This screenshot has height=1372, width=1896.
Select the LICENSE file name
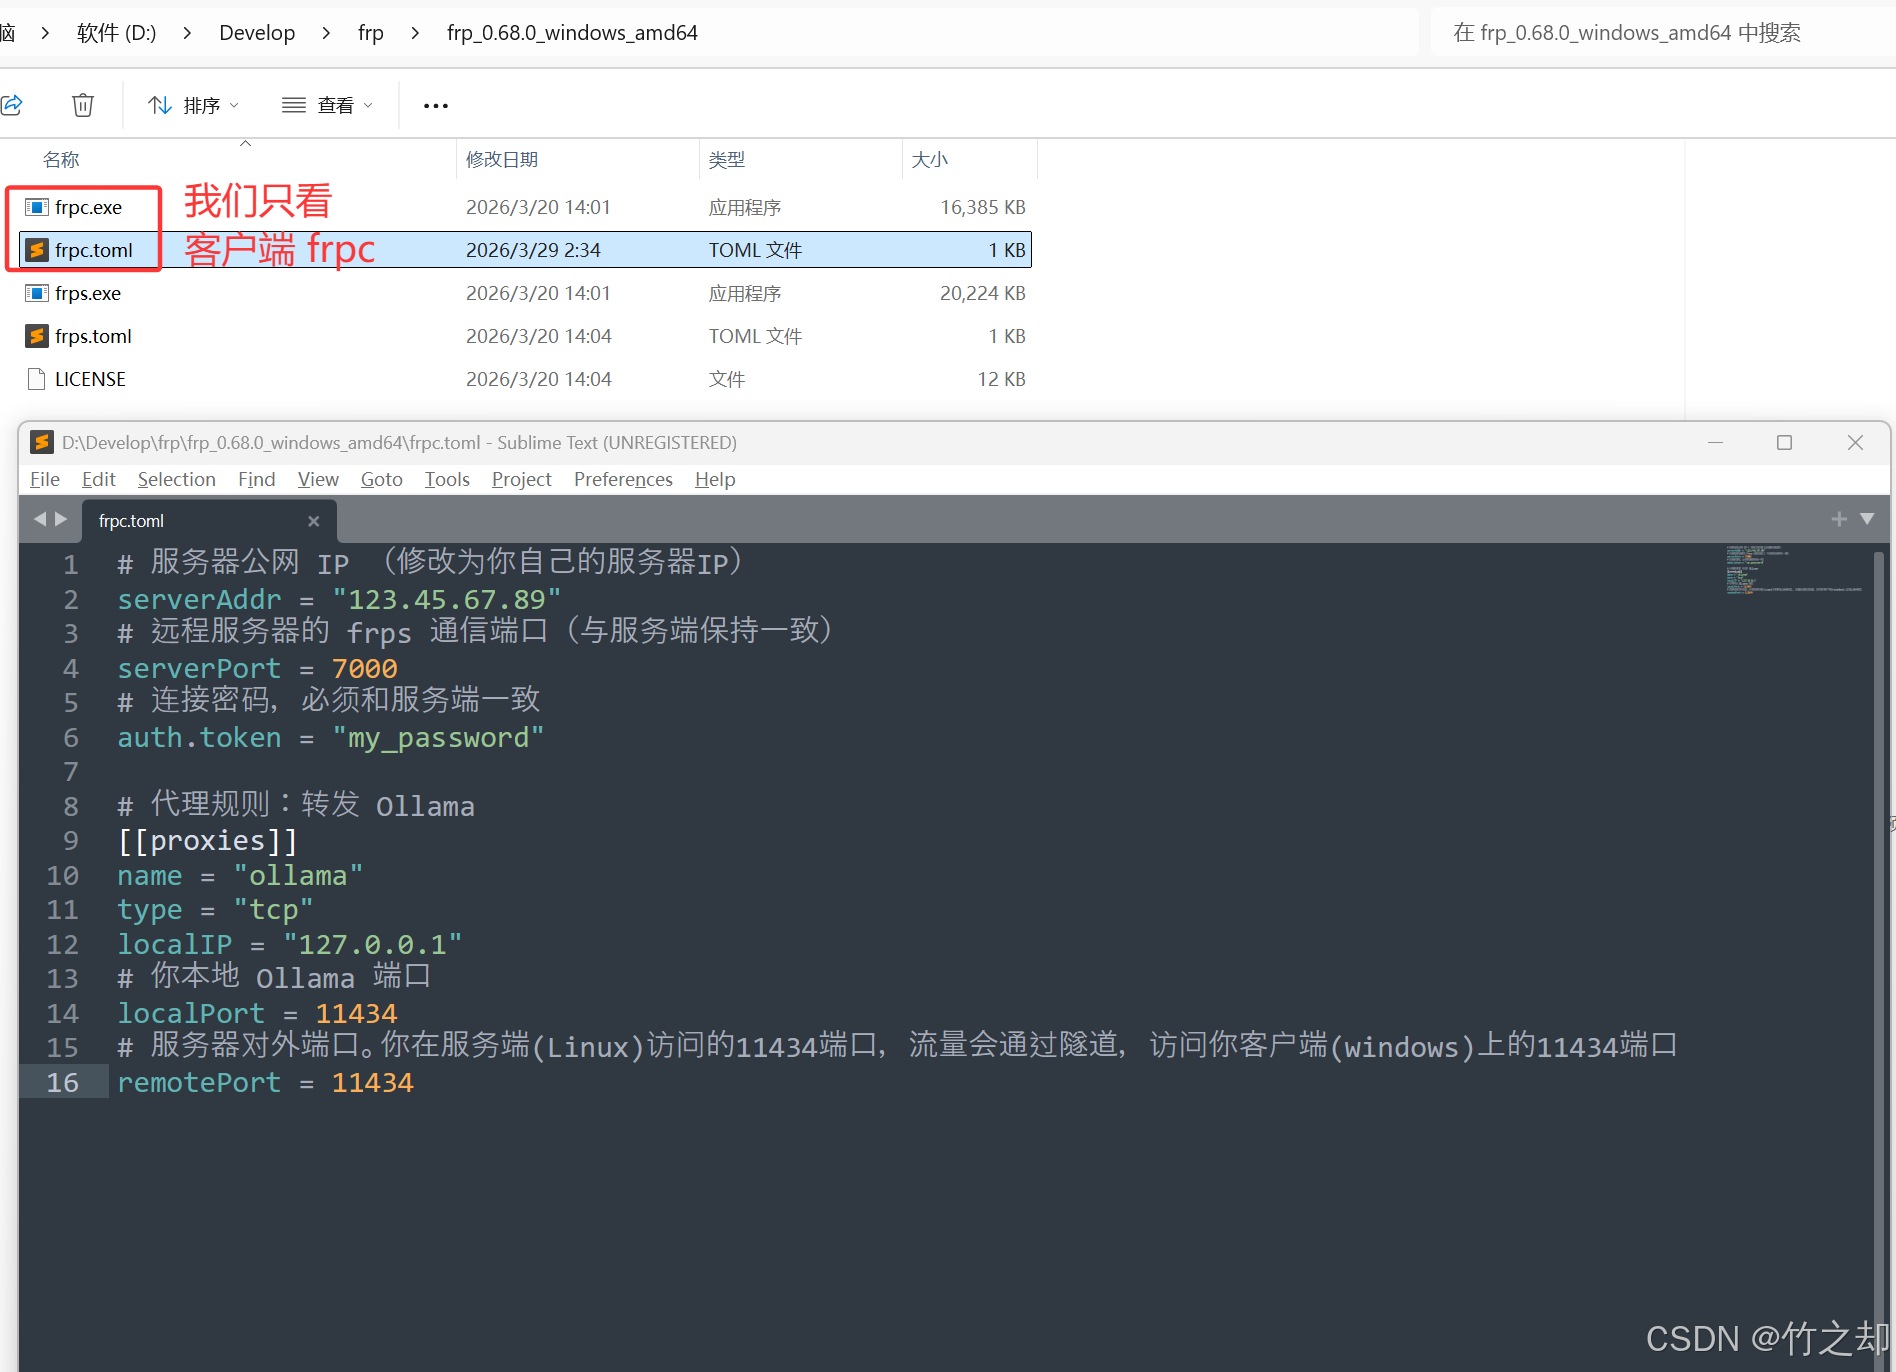[x=90, y=379]
